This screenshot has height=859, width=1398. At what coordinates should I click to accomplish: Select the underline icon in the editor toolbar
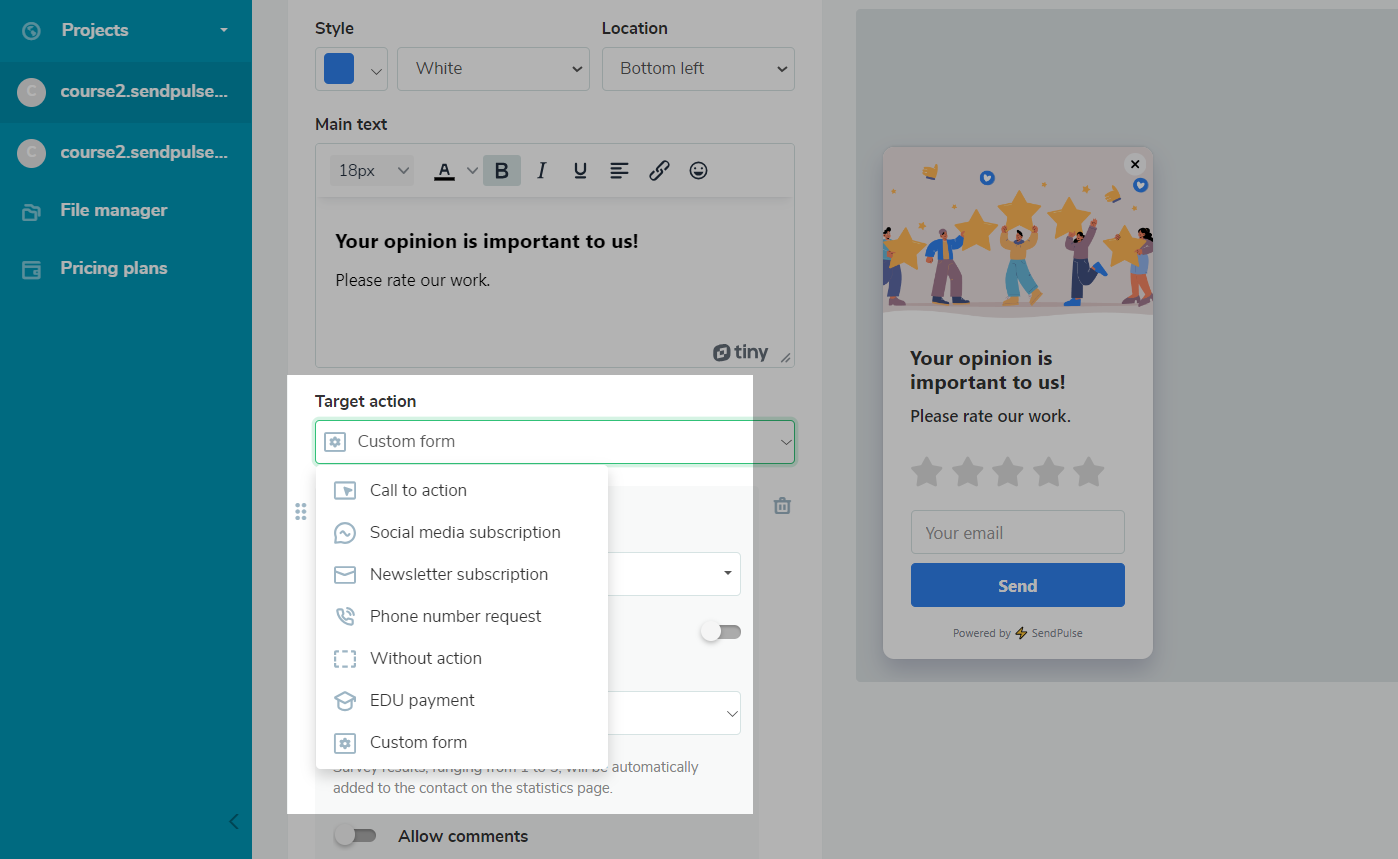click(x=580, y=170)
